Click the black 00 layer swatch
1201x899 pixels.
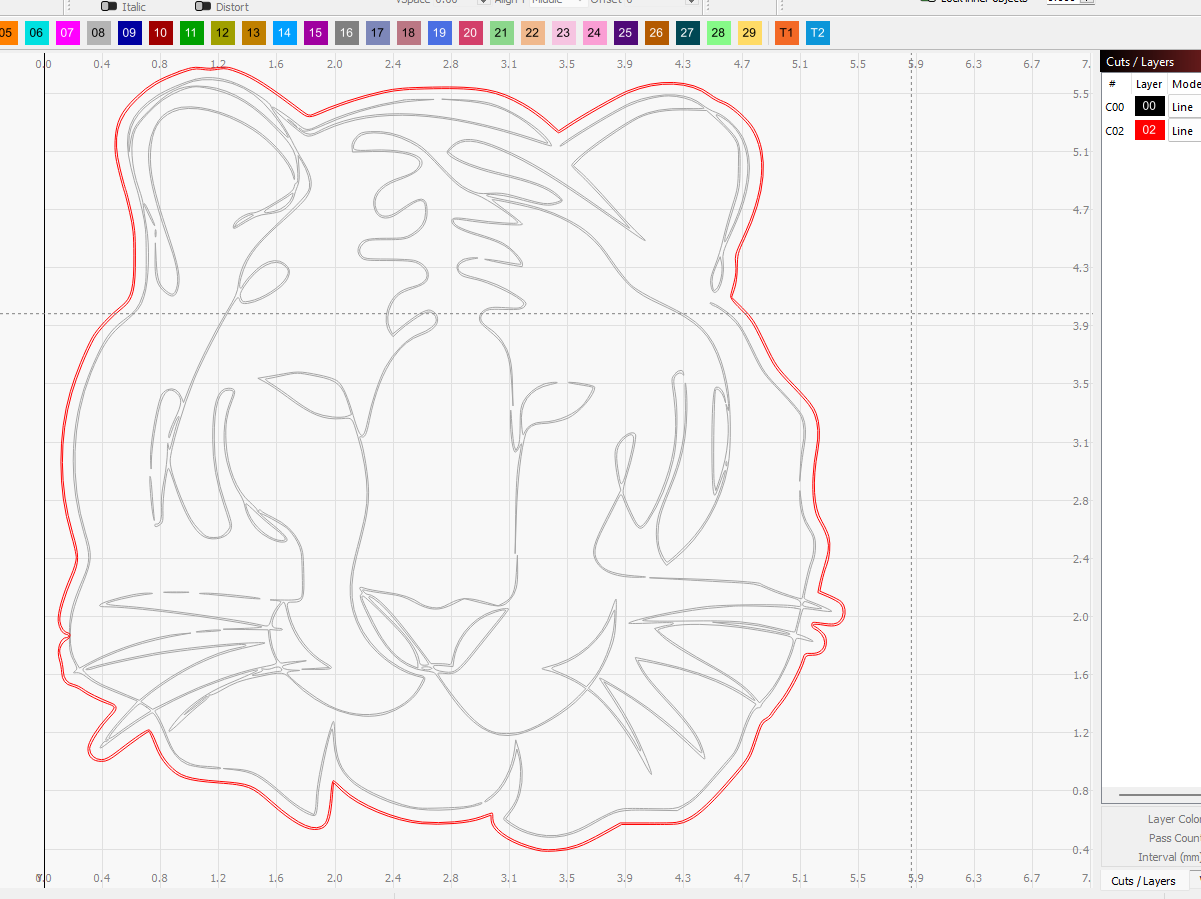[x=1150, y=106]
